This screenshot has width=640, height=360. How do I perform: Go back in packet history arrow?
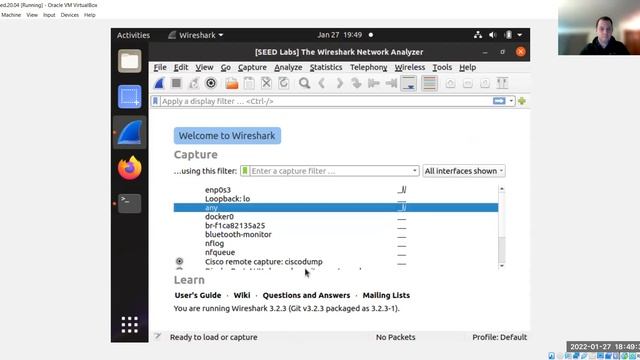pyautogui.click(x=322, y=83)
